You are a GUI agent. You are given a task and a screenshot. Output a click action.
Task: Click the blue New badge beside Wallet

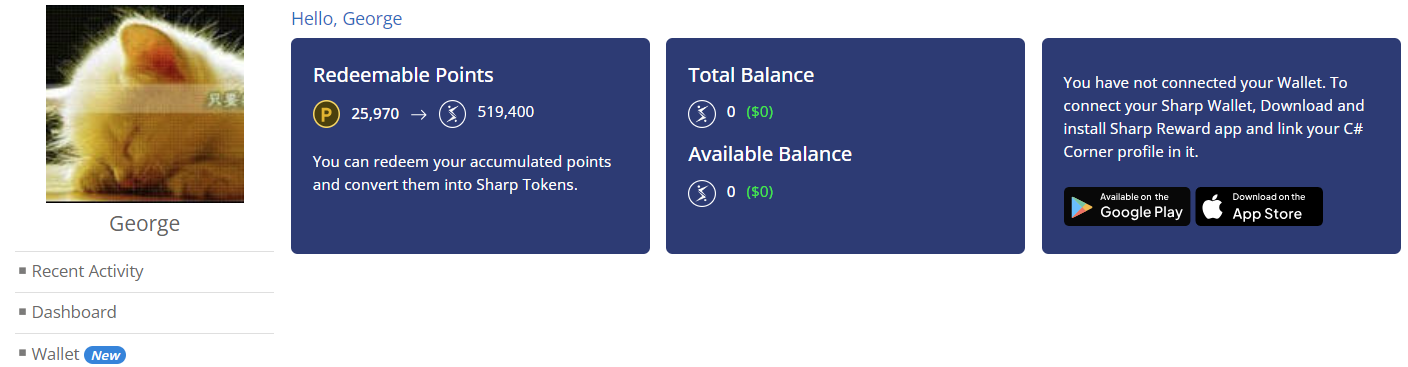(x=105, y=355)
